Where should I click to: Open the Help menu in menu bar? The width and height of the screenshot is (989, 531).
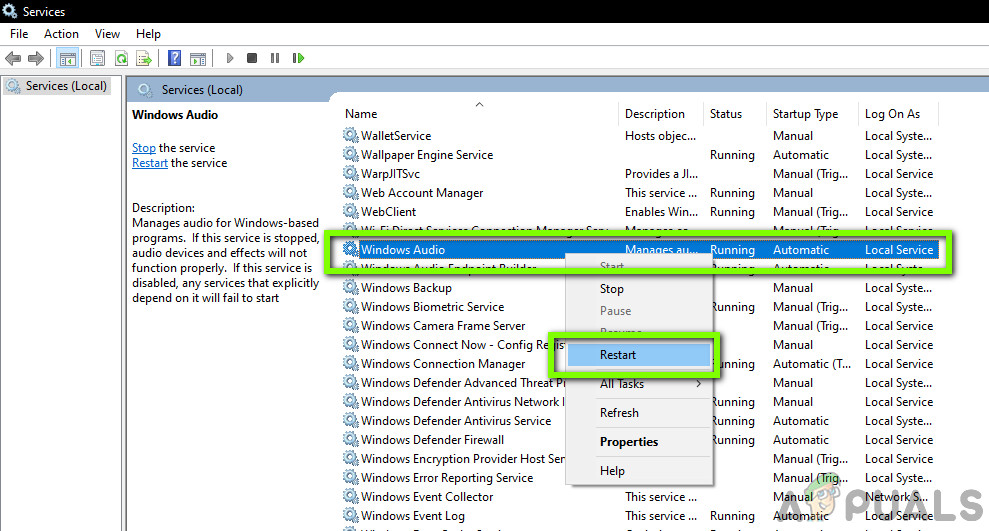click(148, 34)
